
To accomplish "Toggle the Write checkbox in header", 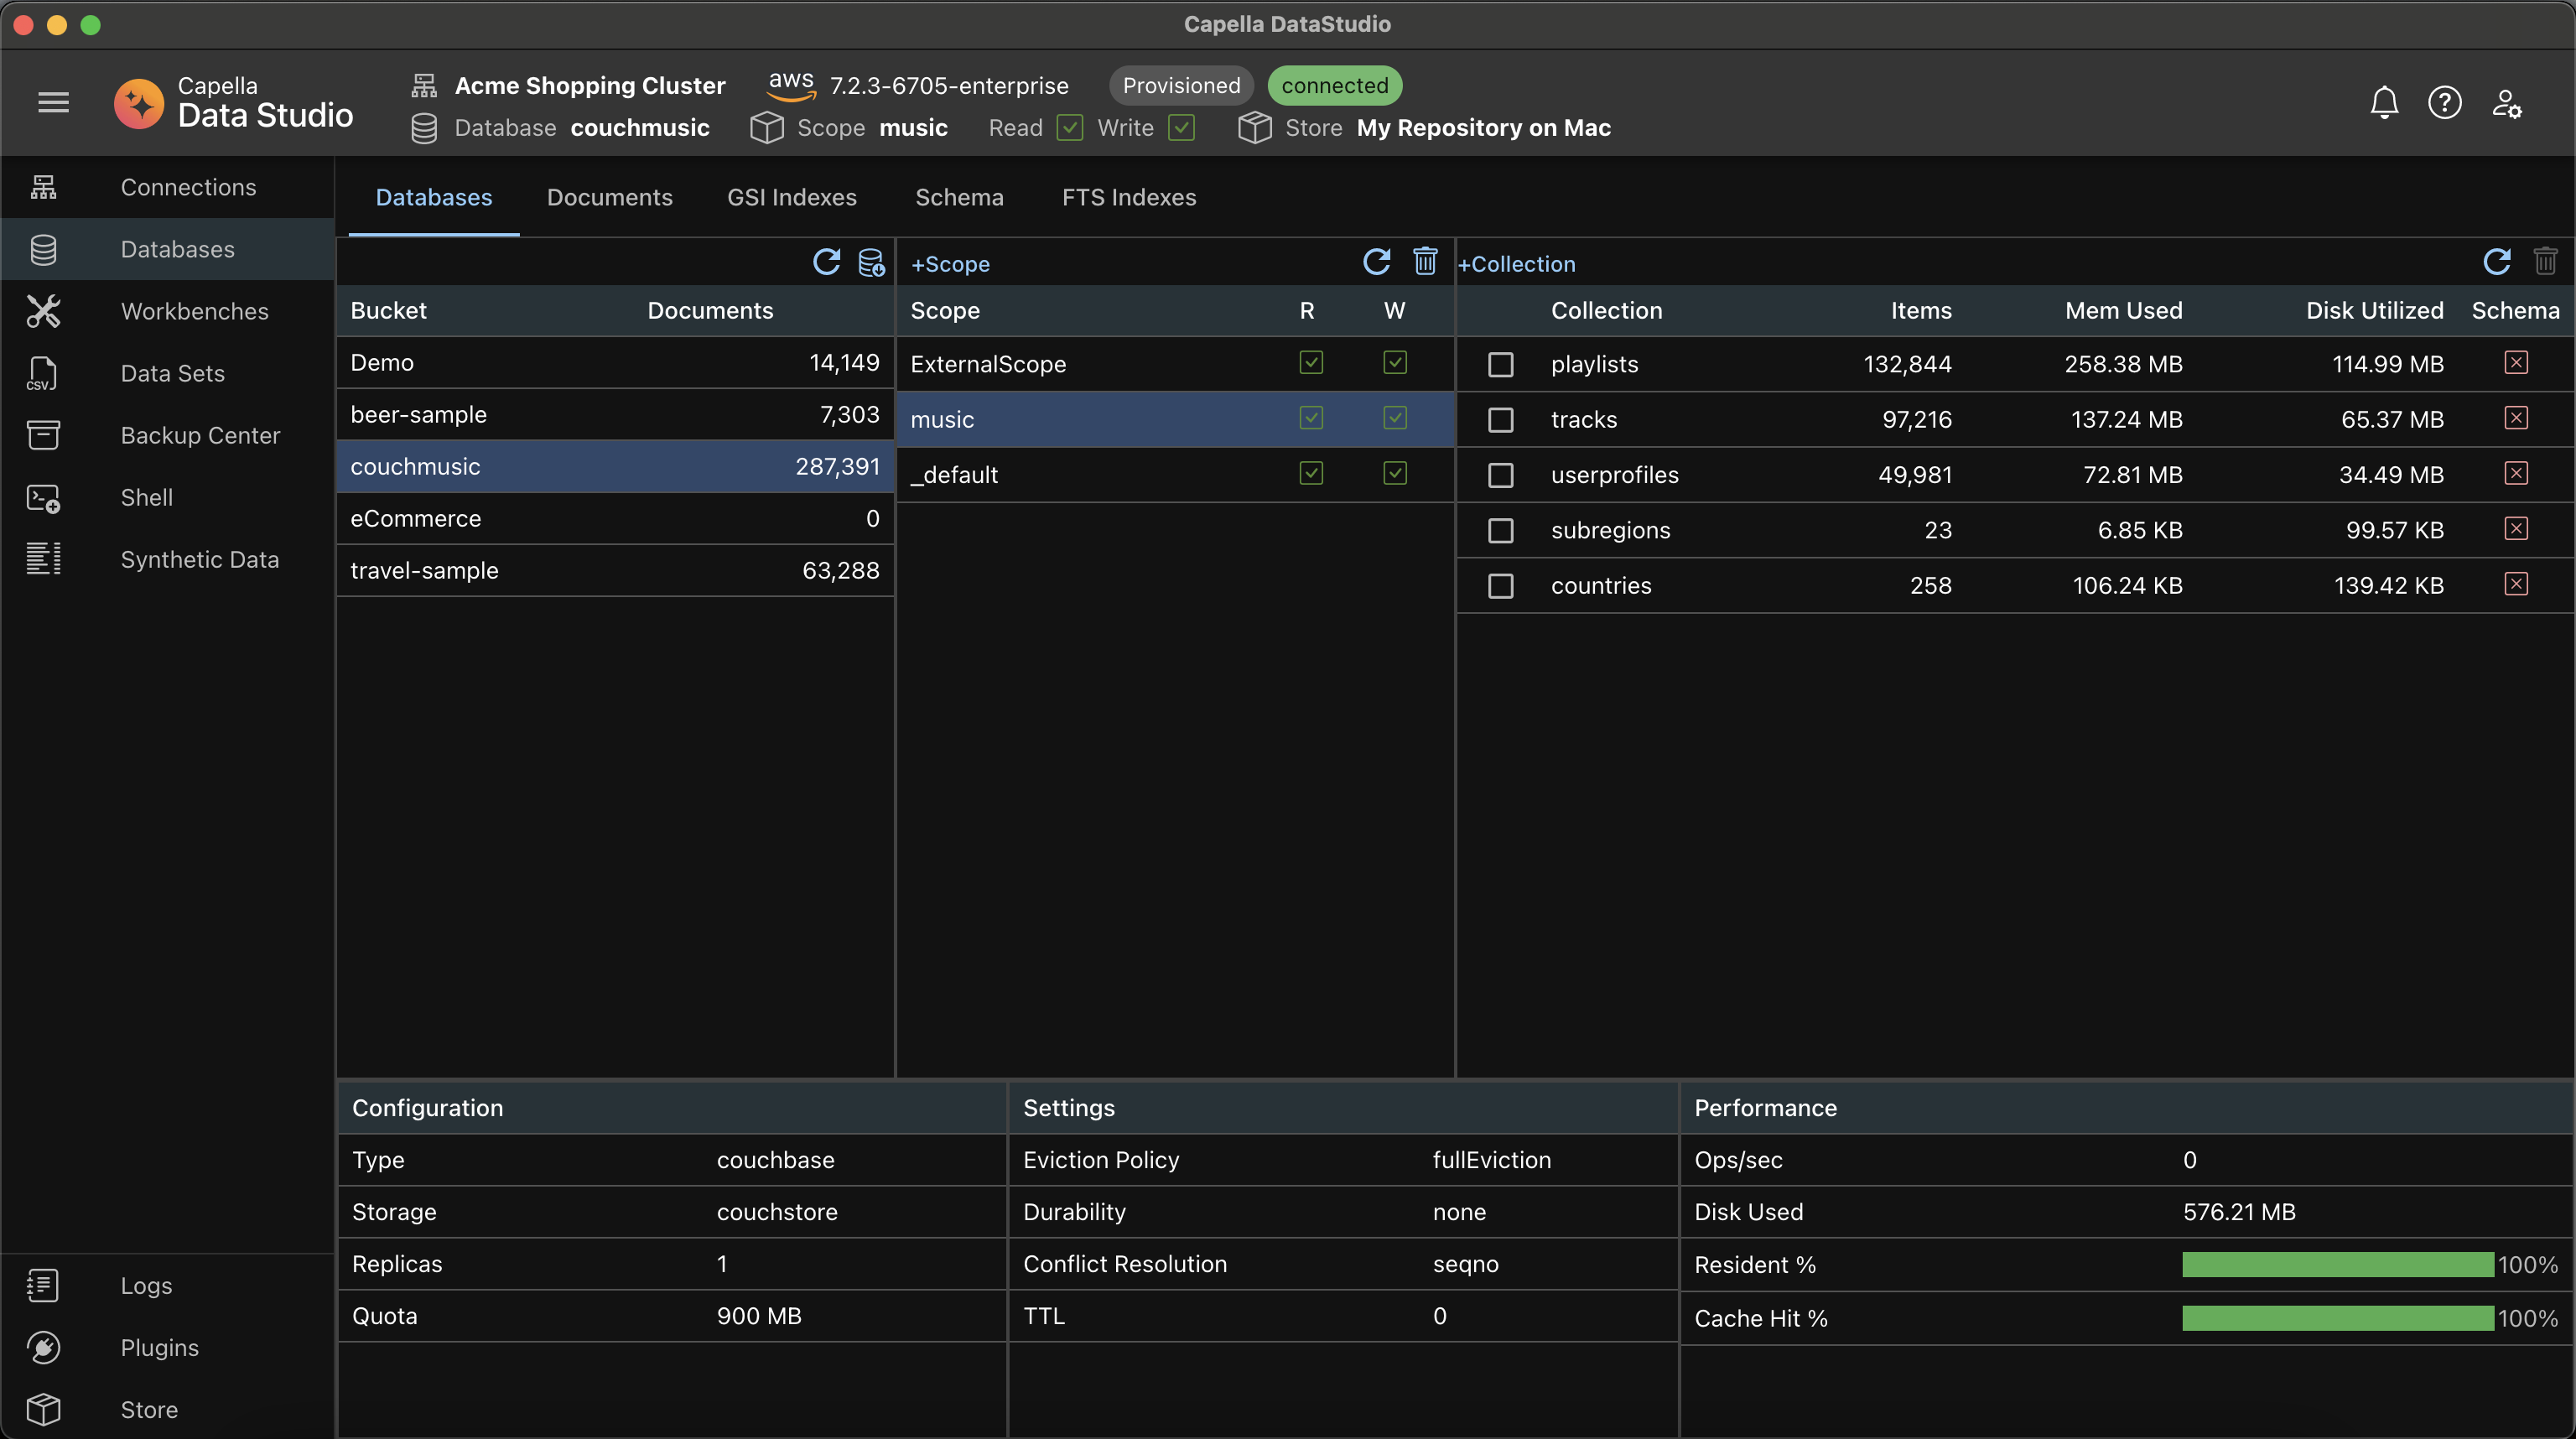I will tap(1181, 128).
